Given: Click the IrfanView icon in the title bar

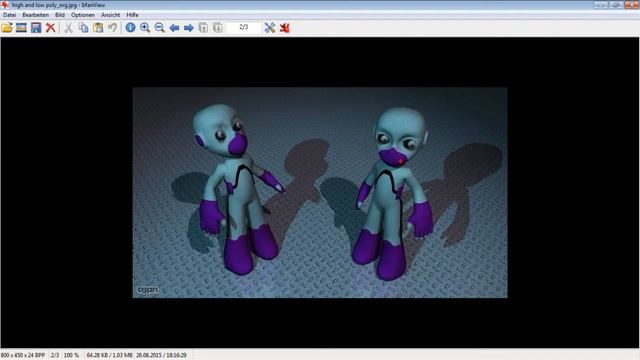Looking at the screenshot, I should (x=5, y=5).
